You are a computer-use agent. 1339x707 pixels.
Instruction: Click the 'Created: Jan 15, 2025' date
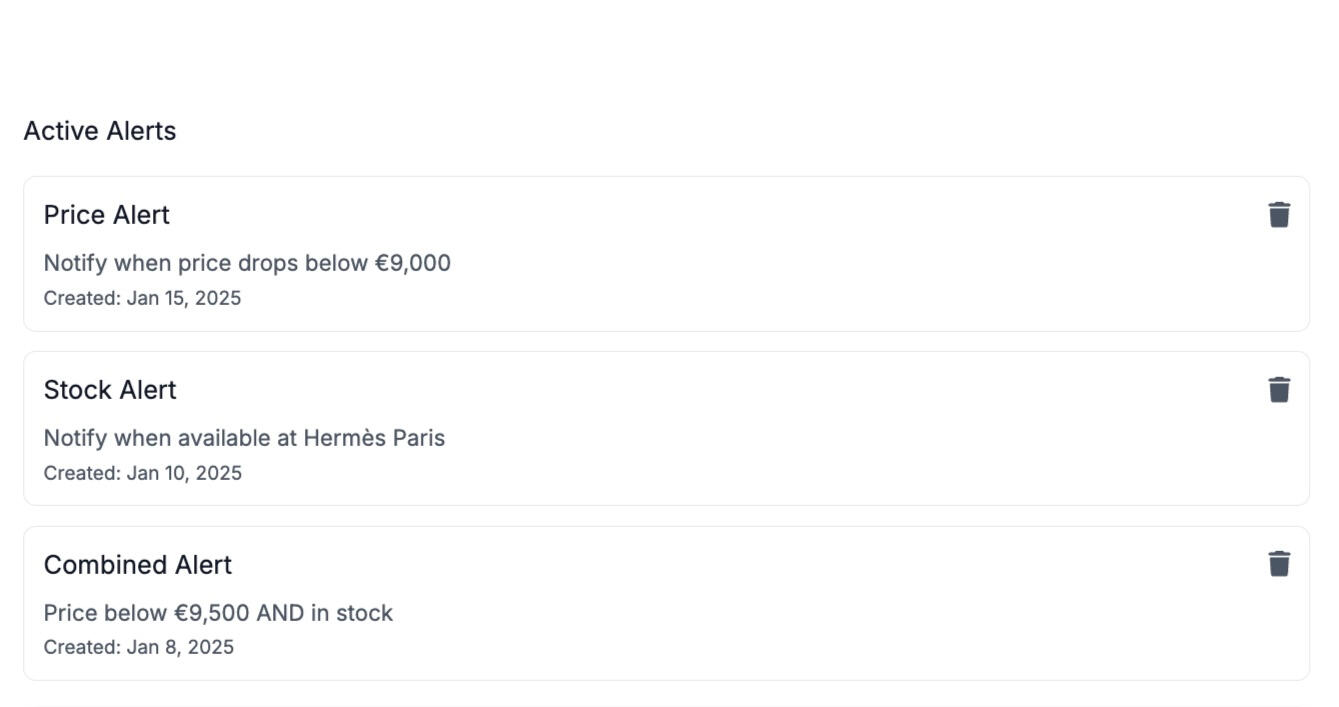click(142, 298)
